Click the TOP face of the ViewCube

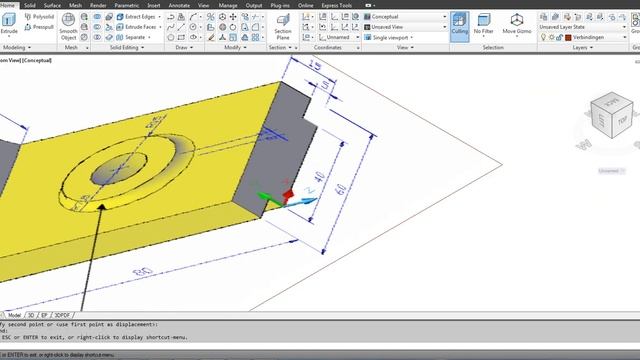point(622,120)
